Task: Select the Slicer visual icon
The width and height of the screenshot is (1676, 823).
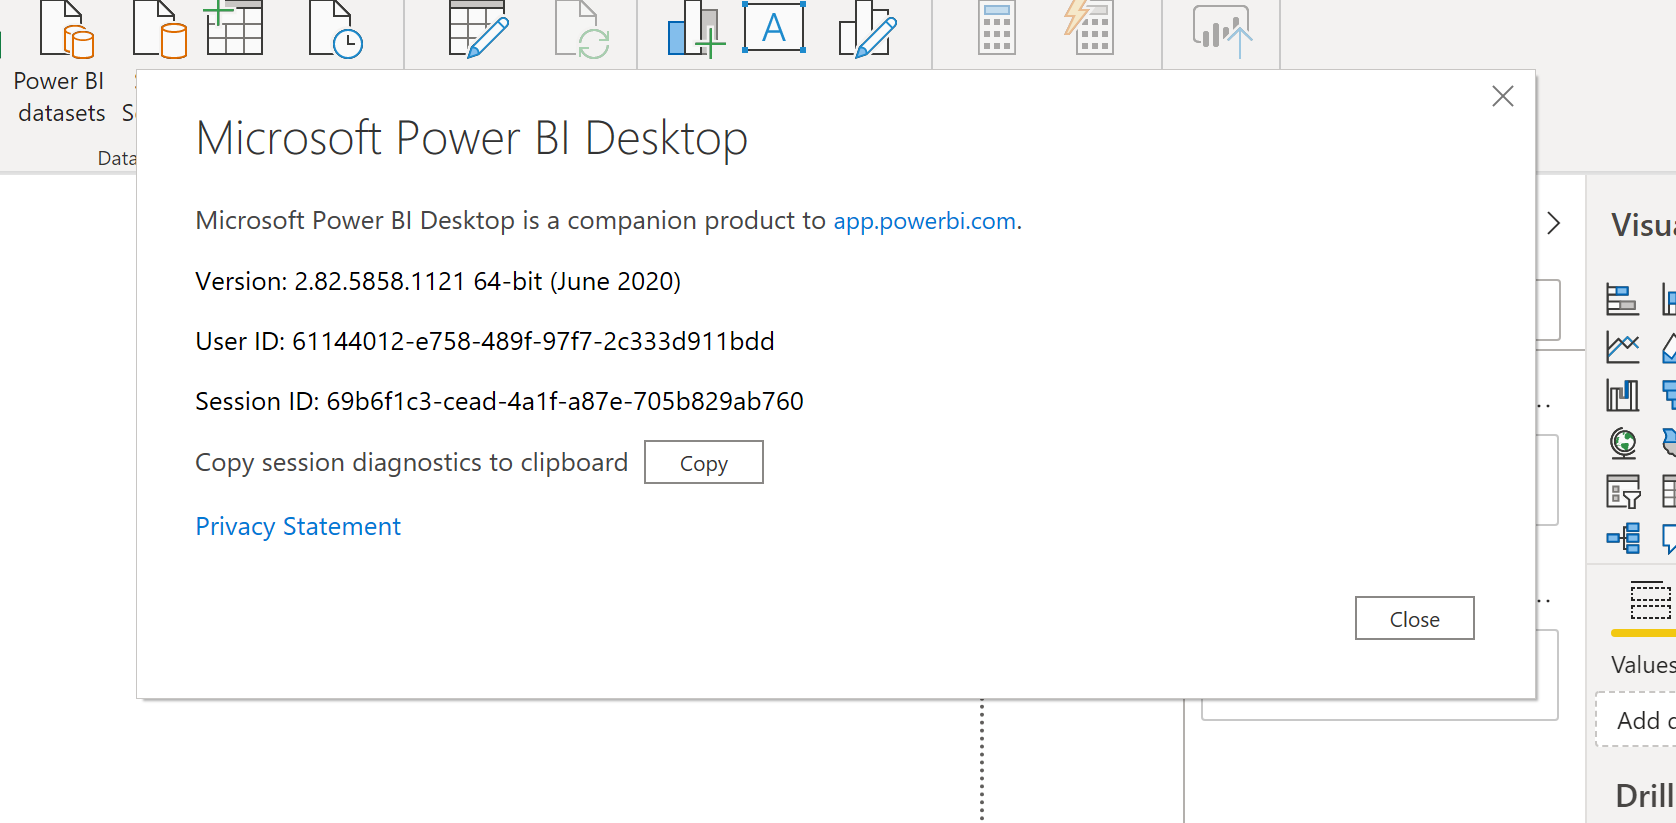Action: click(x=1622, y=491)
